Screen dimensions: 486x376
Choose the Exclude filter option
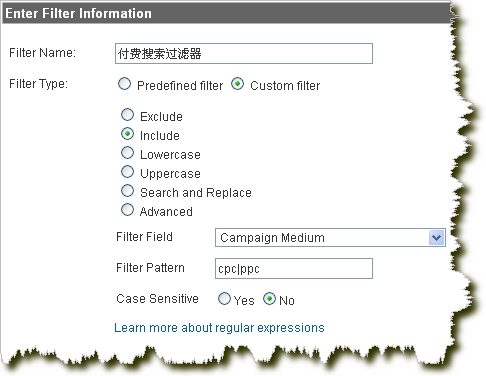pyautogui.click(x=127, y=115)
